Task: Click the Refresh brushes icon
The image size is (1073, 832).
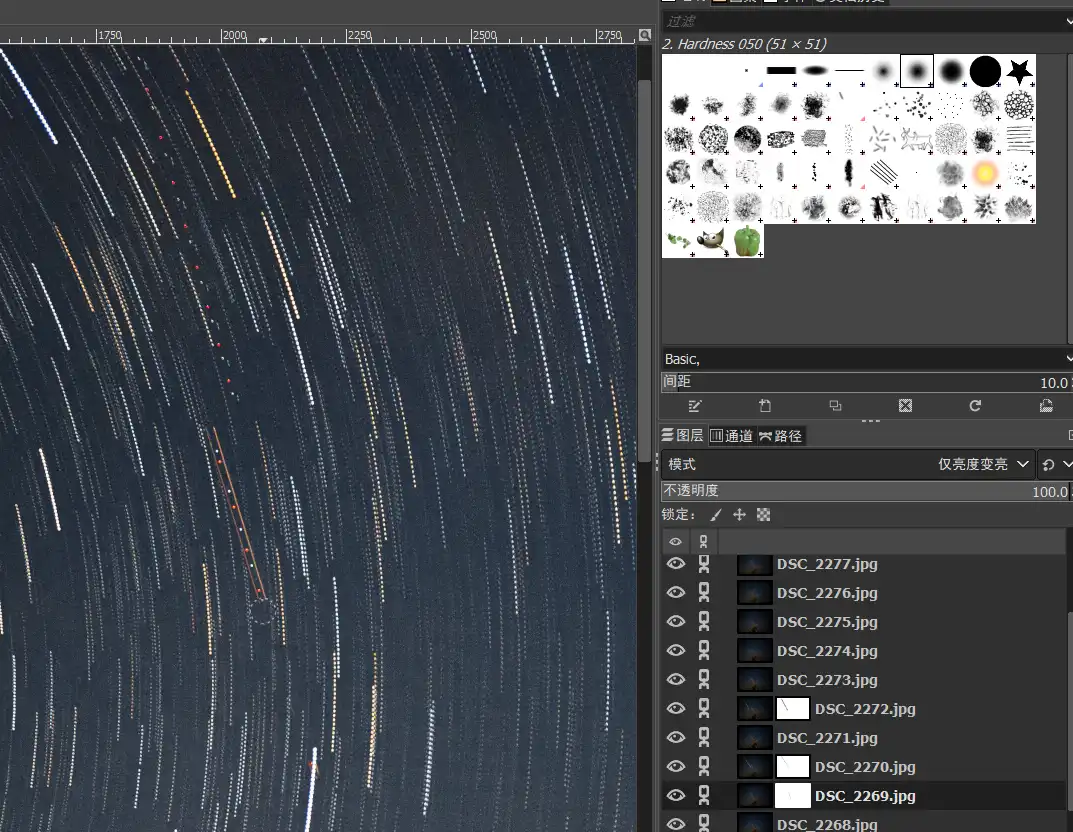Action: (x=975, y=406)
